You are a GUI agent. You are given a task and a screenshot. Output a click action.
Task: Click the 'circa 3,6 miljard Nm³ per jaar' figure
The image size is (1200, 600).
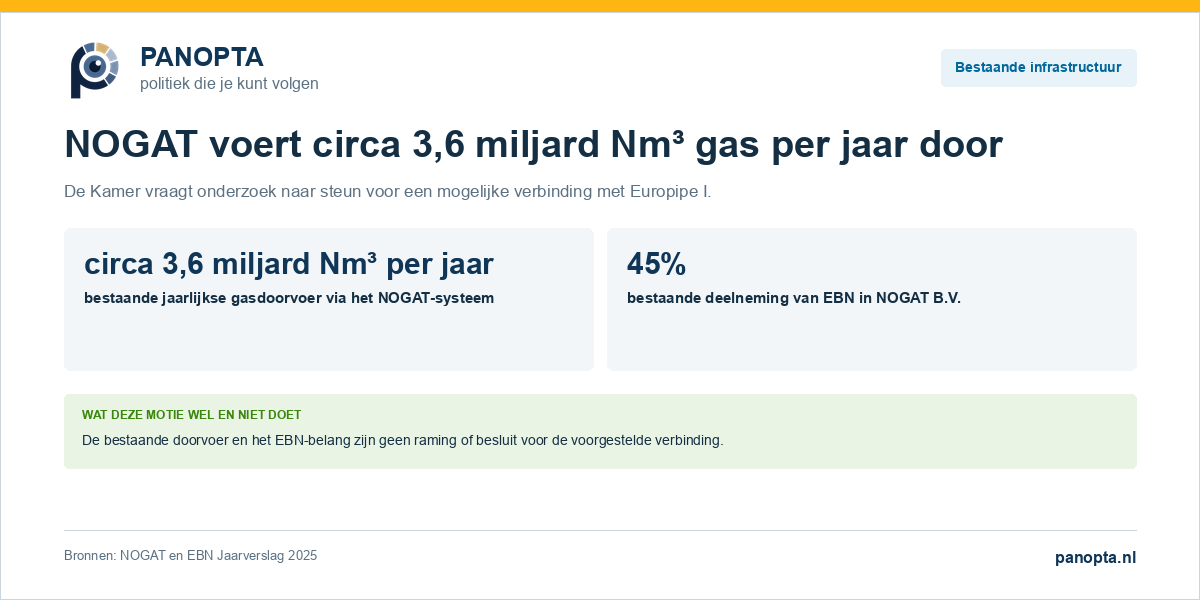289,264
